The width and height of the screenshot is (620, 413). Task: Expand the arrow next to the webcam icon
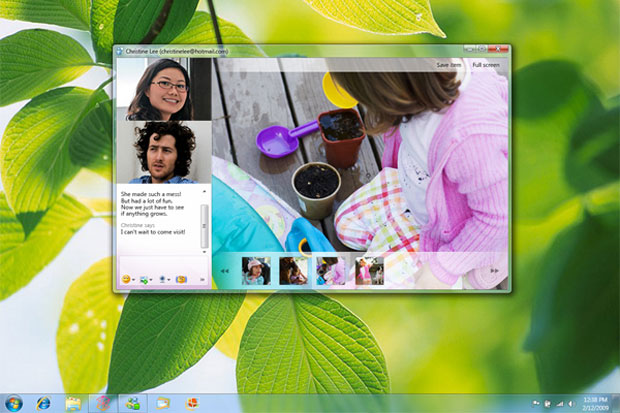169,280
